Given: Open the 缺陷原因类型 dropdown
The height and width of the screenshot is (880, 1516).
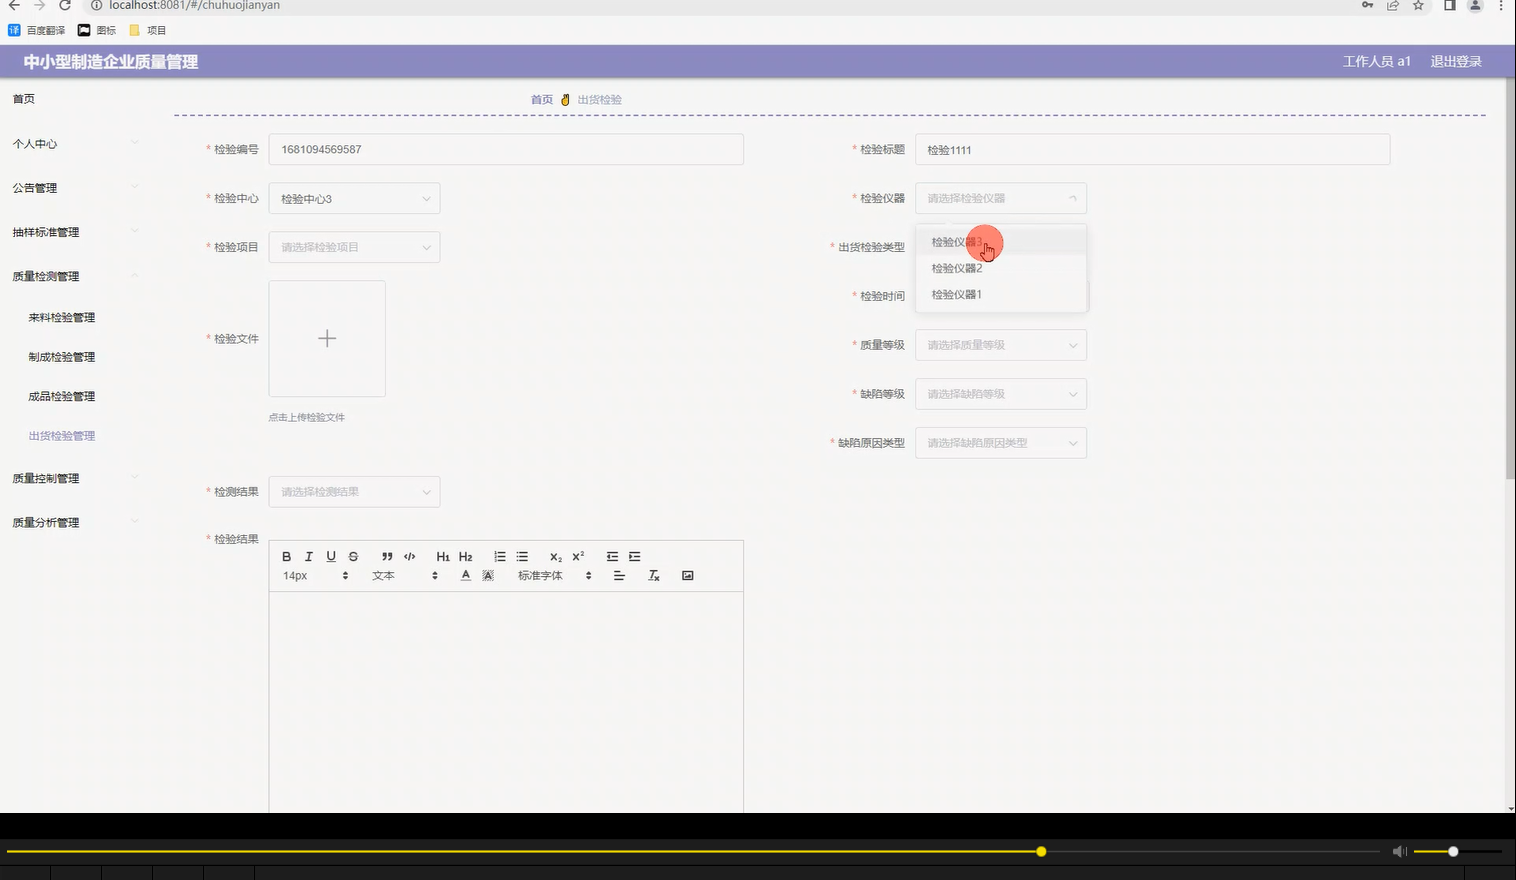Looking at the screenshot, I should pos(1001,443).
